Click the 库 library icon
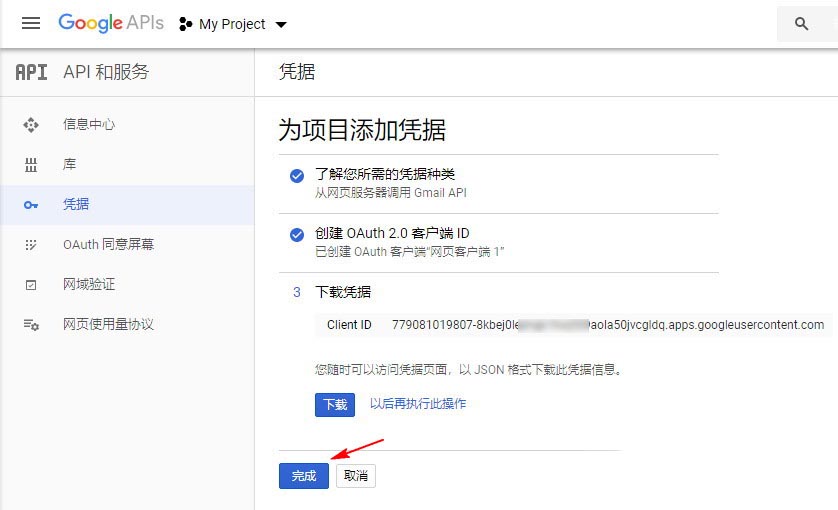This screenshot has width=838, height=510. tap(31, 165)
